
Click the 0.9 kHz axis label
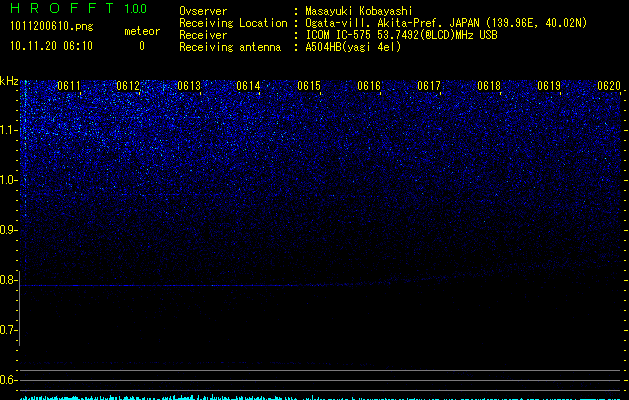coord(7,230)
